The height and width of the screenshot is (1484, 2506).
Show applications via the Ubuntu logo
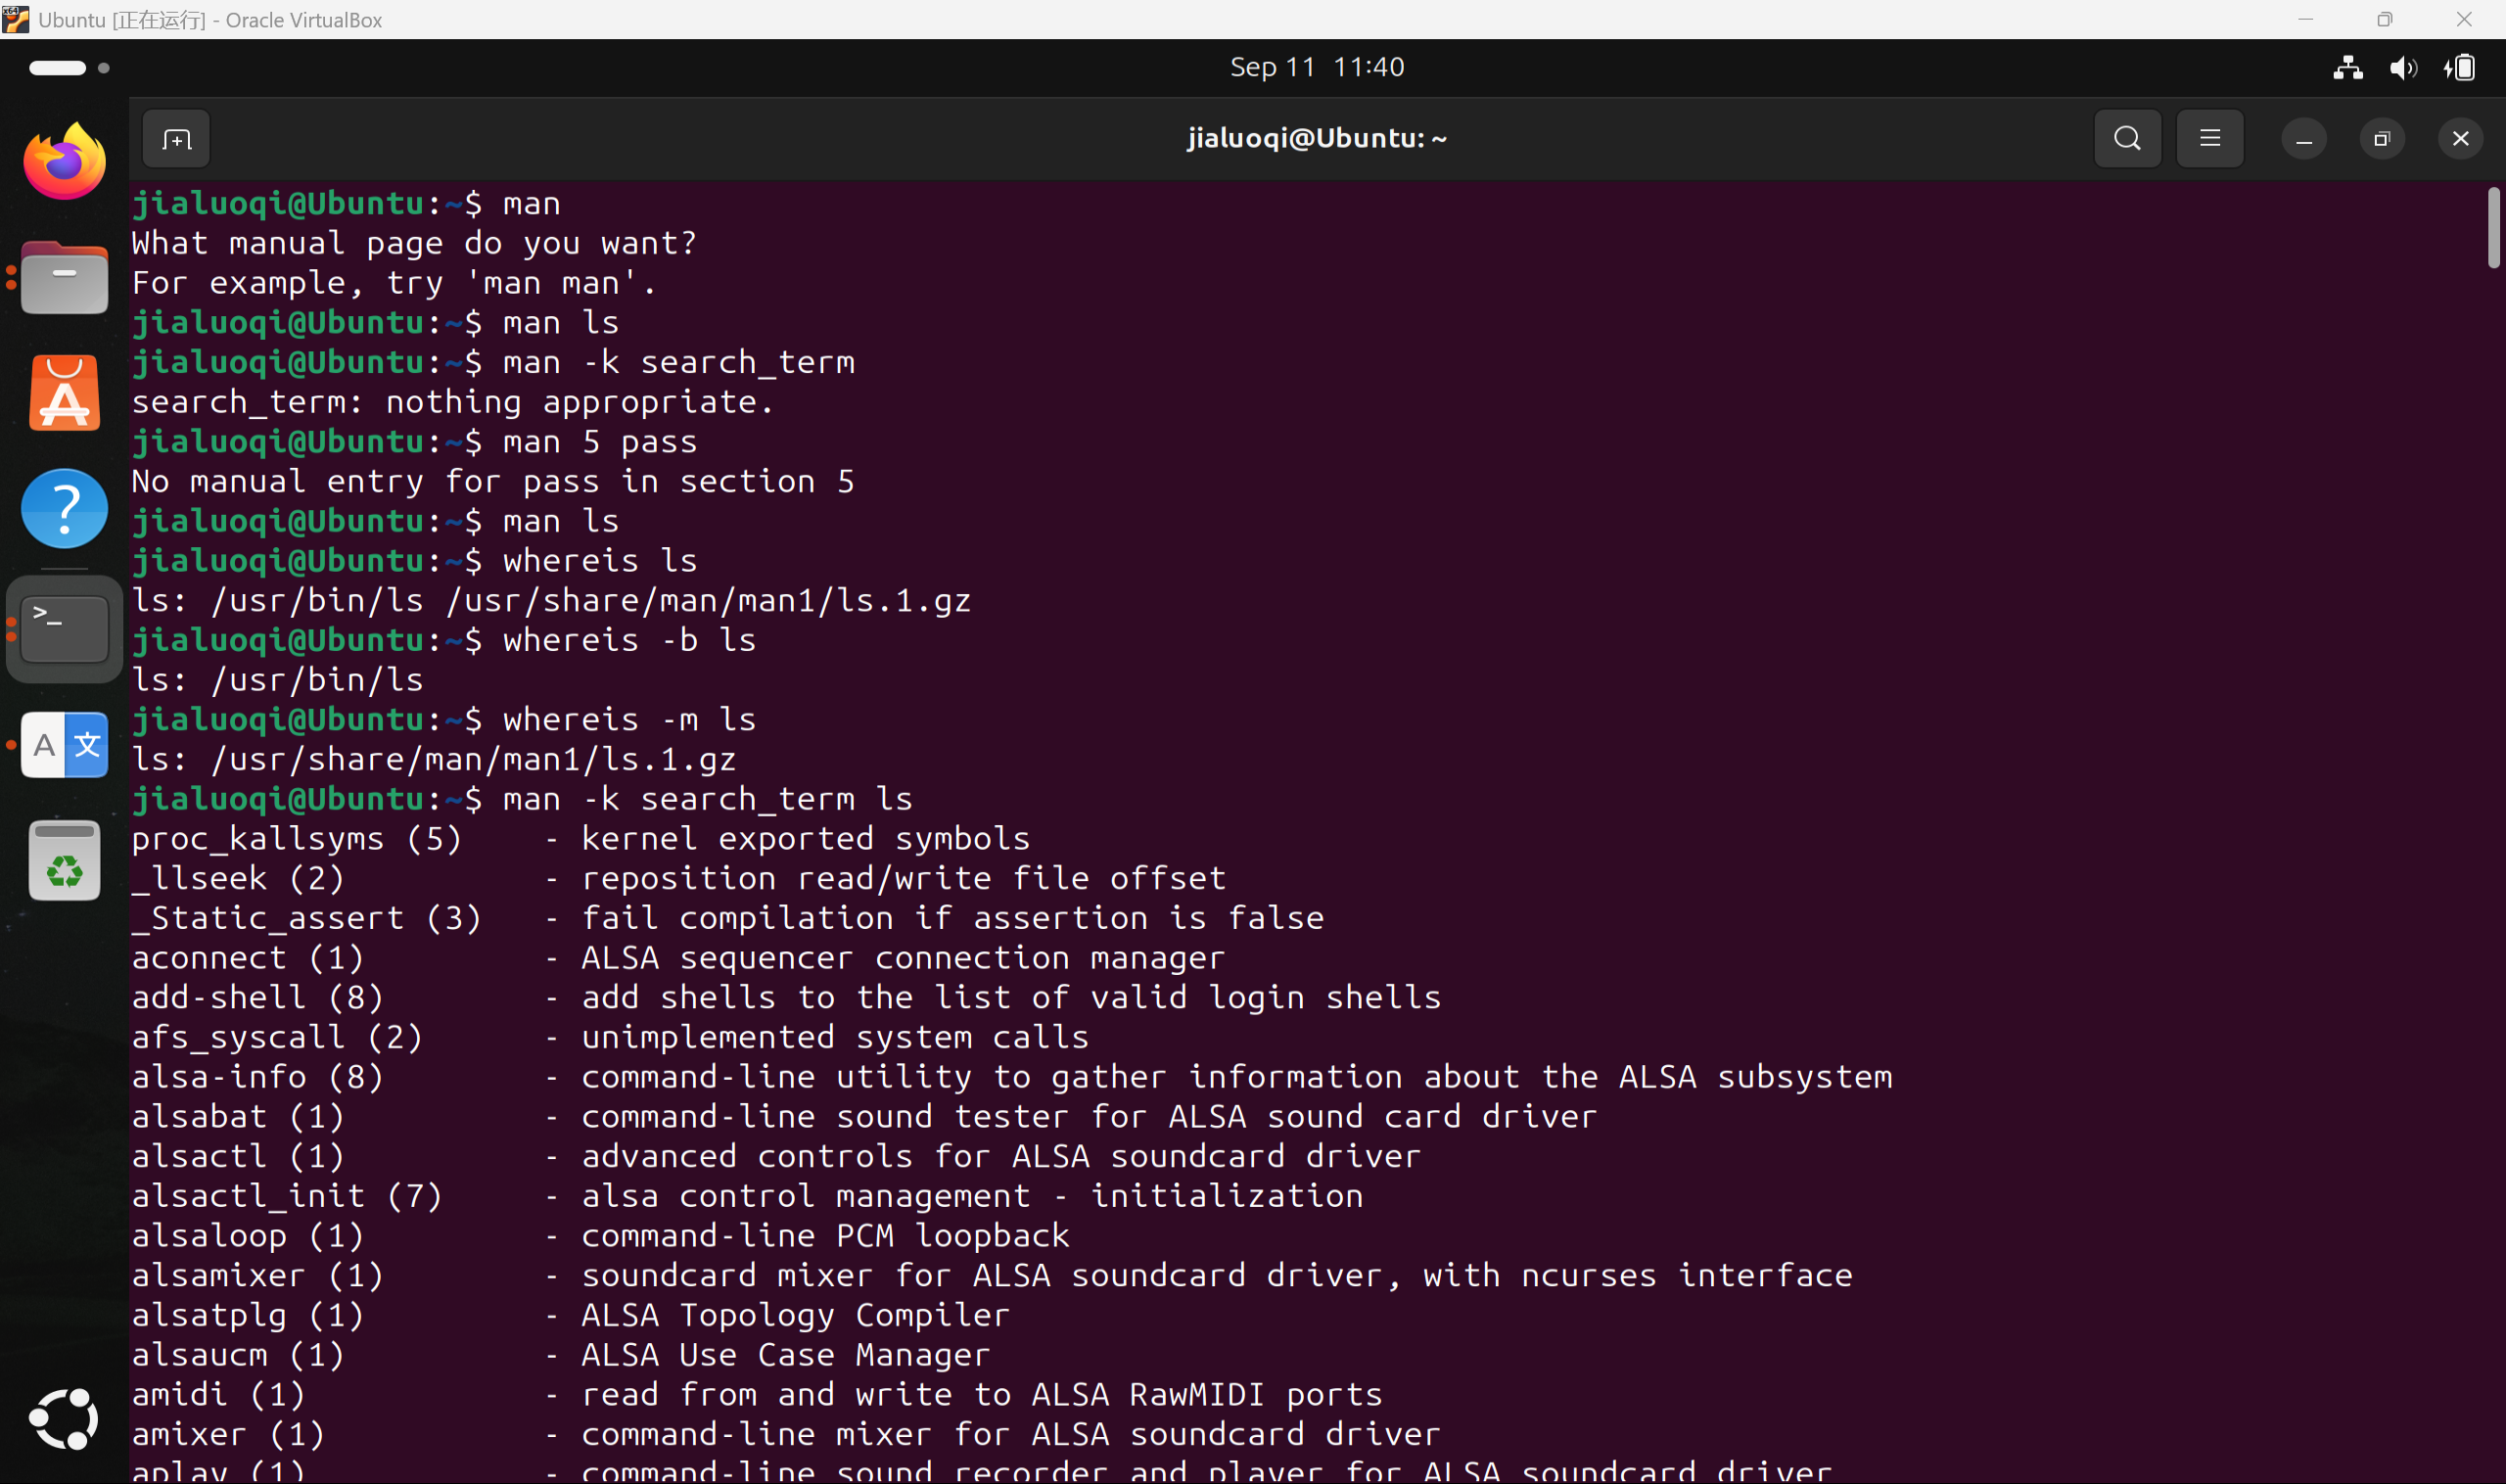65,1418
